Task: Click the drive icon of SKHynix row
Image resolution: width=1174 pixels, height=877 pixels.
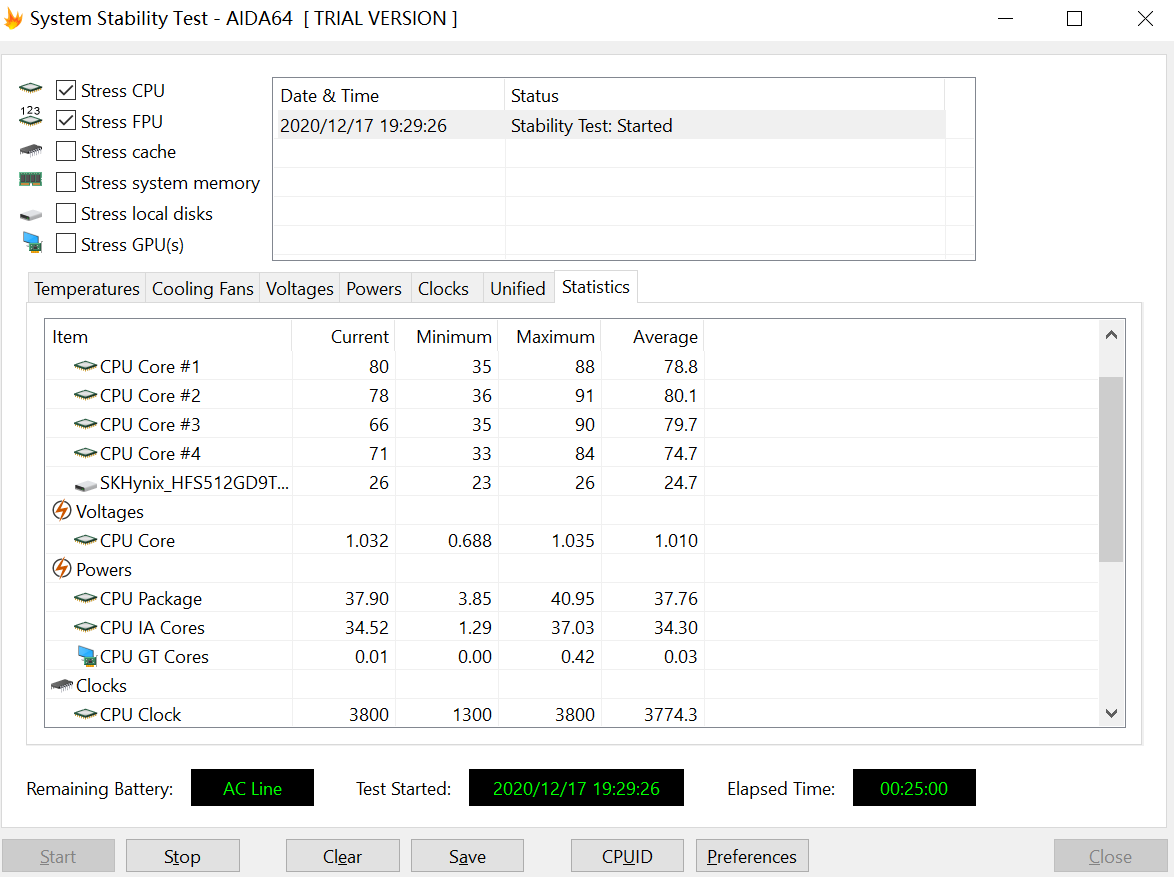Action: [x=86, y=485]
